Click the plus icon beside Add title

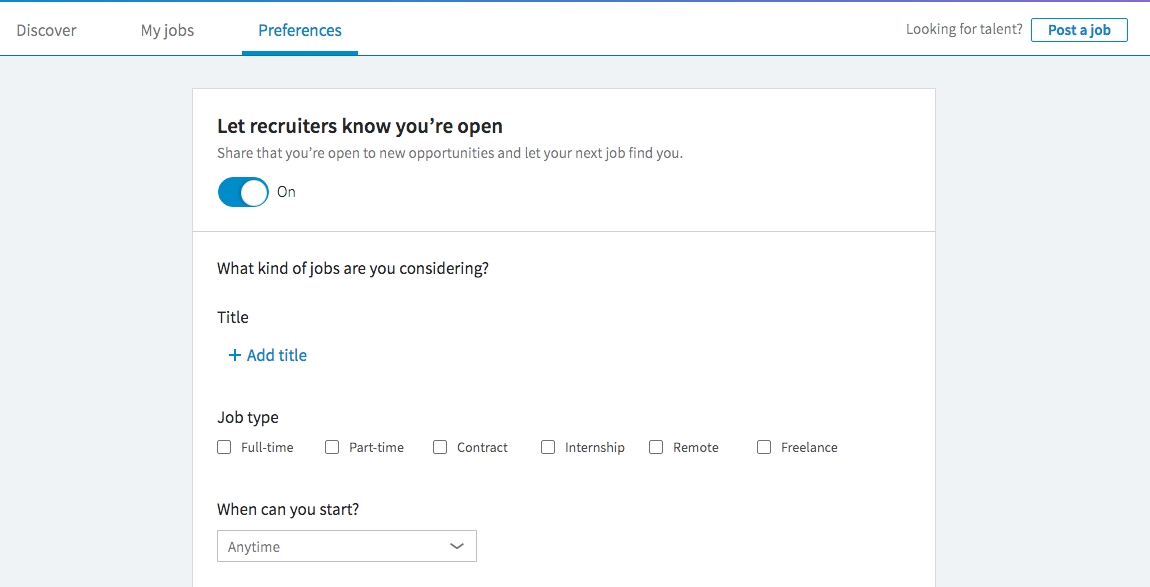point(235,355)
